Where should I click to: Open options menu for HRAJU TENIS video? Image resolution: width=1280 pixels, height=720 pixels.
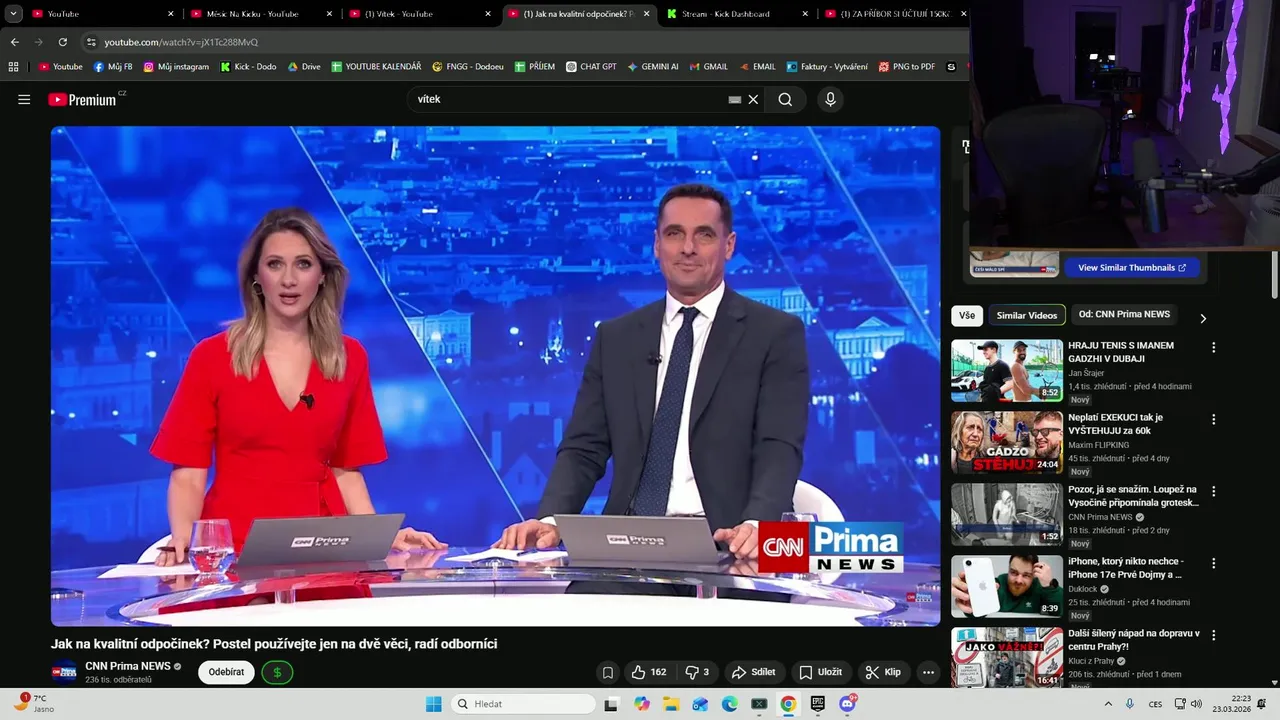[1214, 348]
